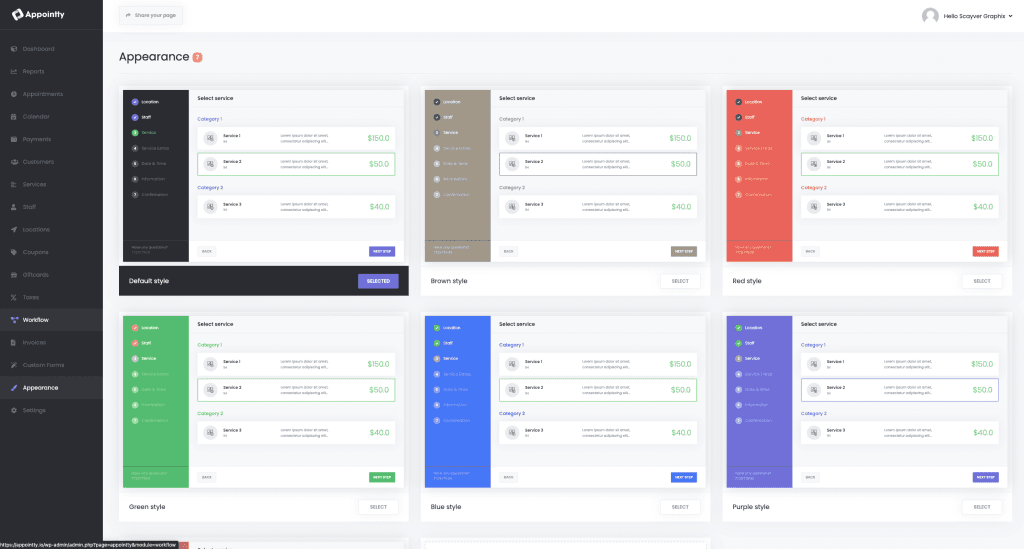1024x549 pixels.
Task: Open Coupons via its sidebar icon
Action: click(13, 252)
